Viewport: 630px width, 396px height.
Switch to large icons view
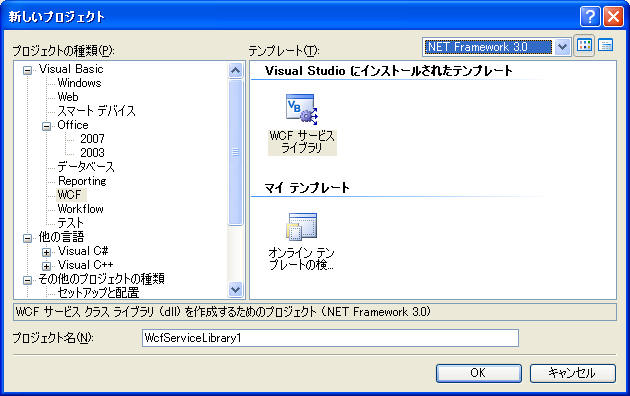point(584,46)
